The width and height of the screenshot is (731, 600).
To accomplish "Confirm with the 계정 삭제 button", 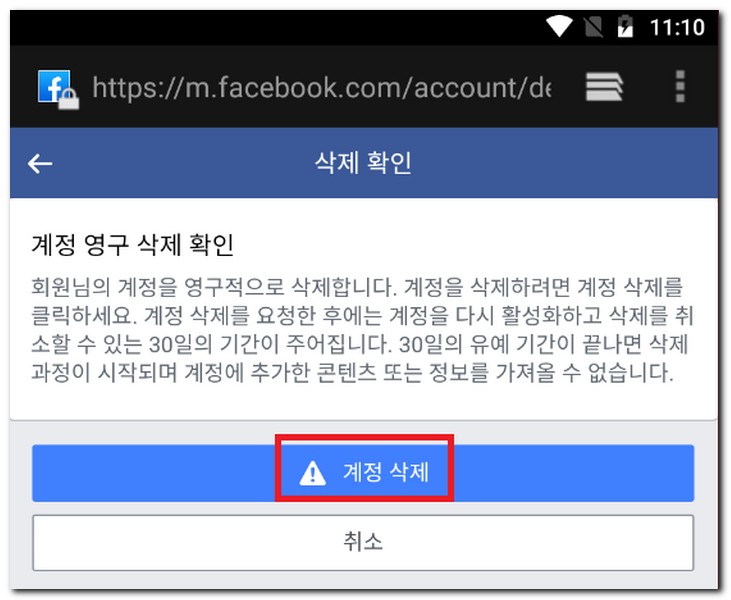I will tap(363, 473).
